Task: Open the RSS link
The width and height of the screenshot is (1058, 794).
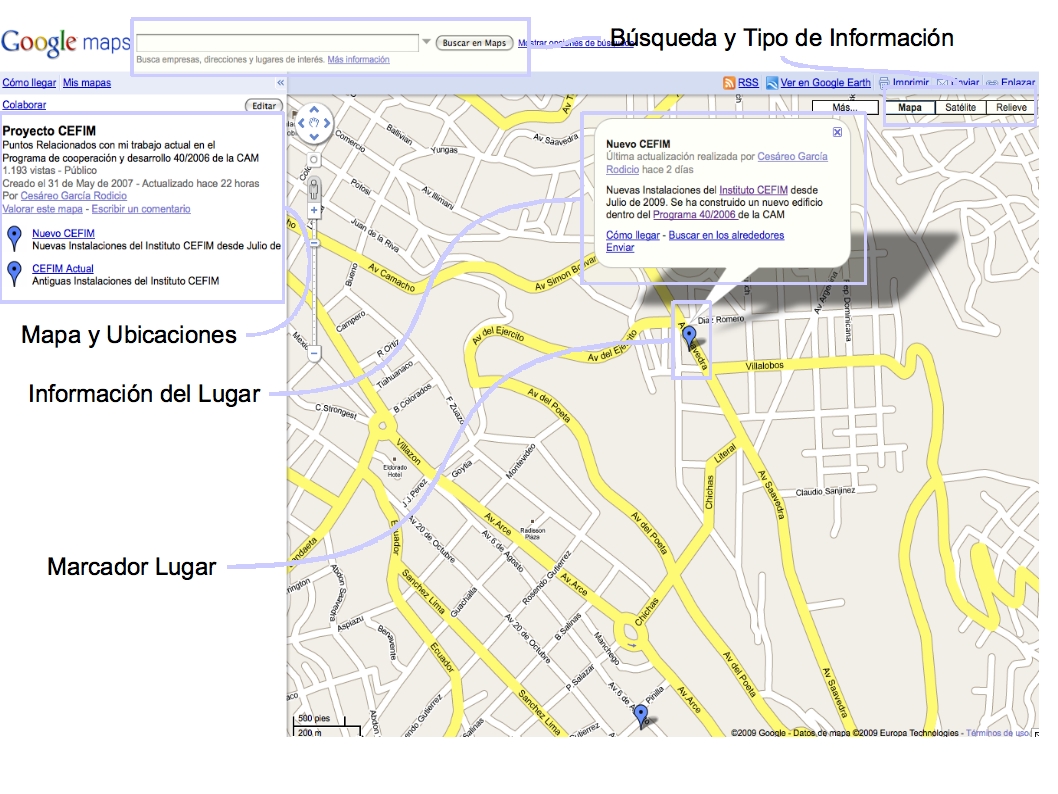Action: pos(748,83)
